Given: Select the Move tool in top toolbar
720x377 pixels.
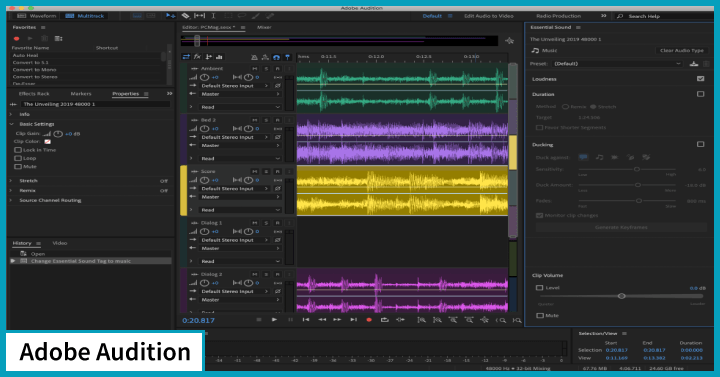Looking at the screenshot, I should pyautogui.click(x=171, y=16).
